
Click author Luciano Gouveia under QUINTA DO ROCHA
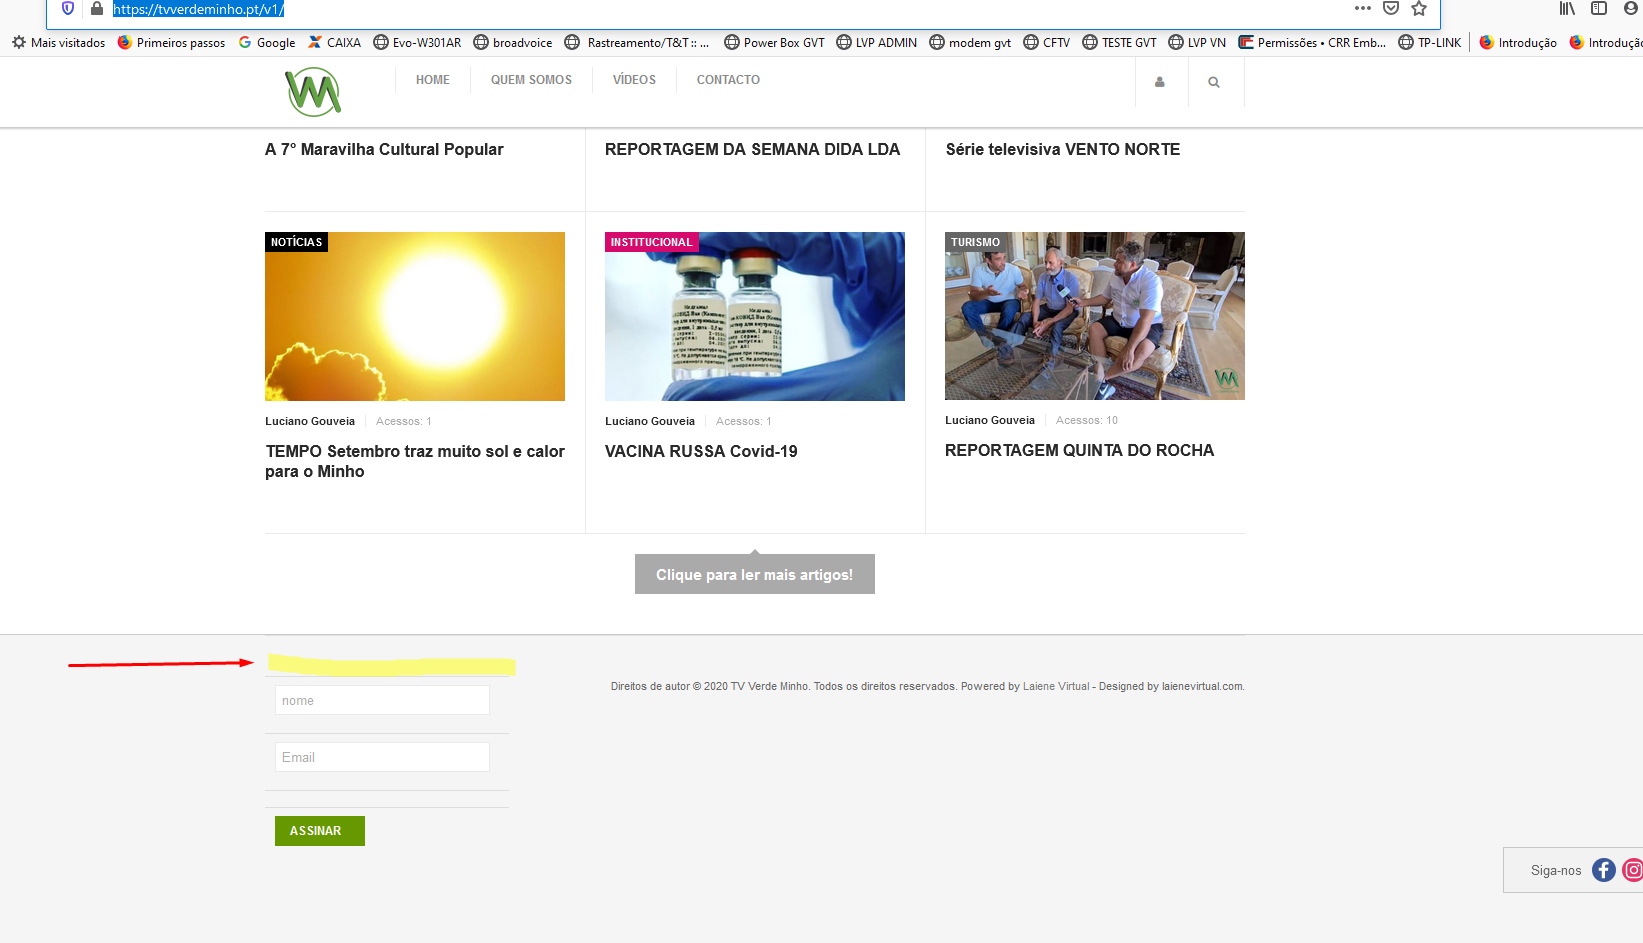tap(990, 420)
